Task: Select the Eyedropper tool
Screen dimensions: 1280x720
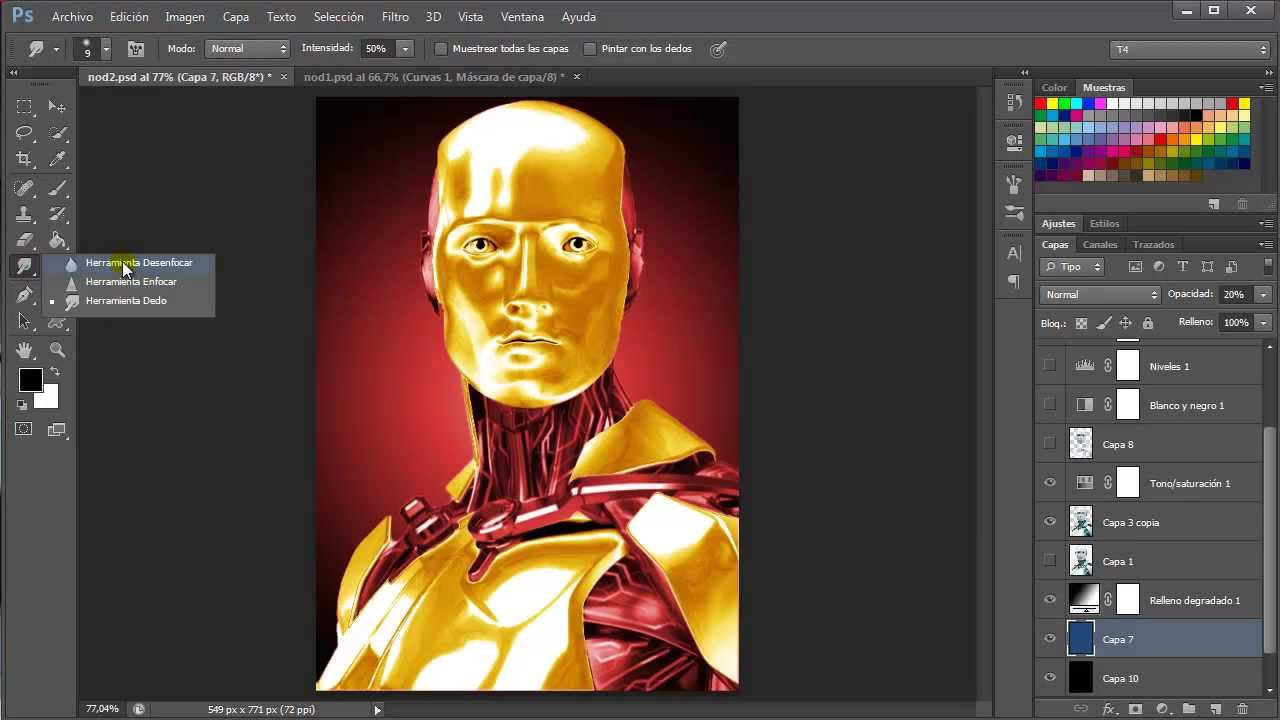Action: point(57,159)
